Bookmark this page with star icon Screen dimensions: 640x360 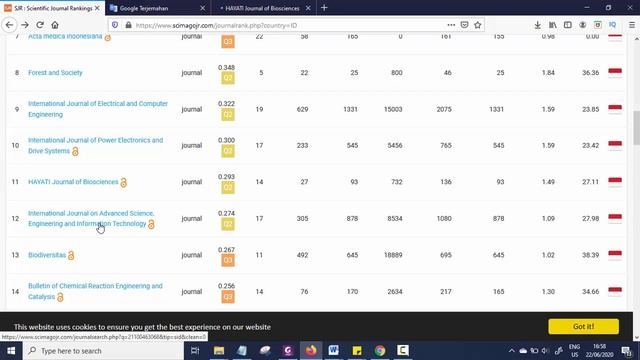(478, 25)
